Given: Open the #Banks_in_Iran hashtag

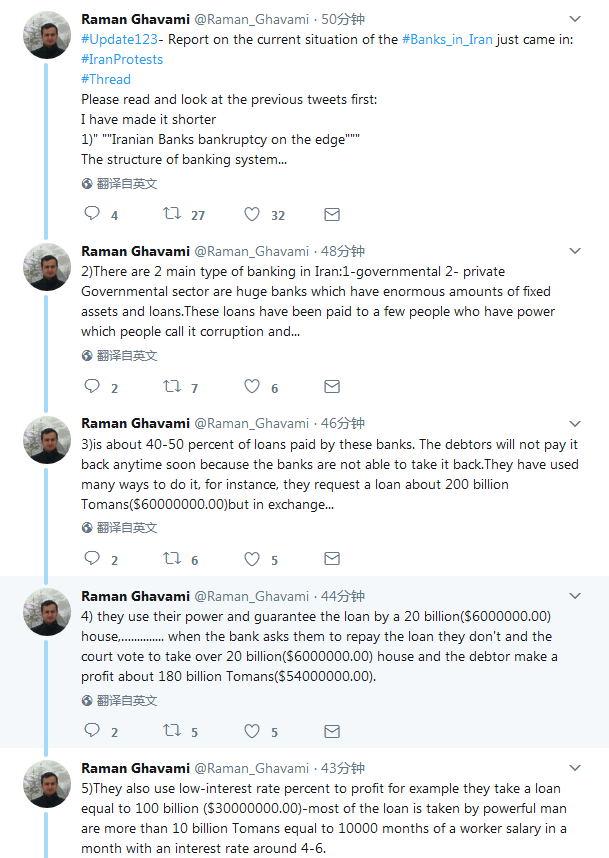Looking at the screenshot, I should pos(447,39).
